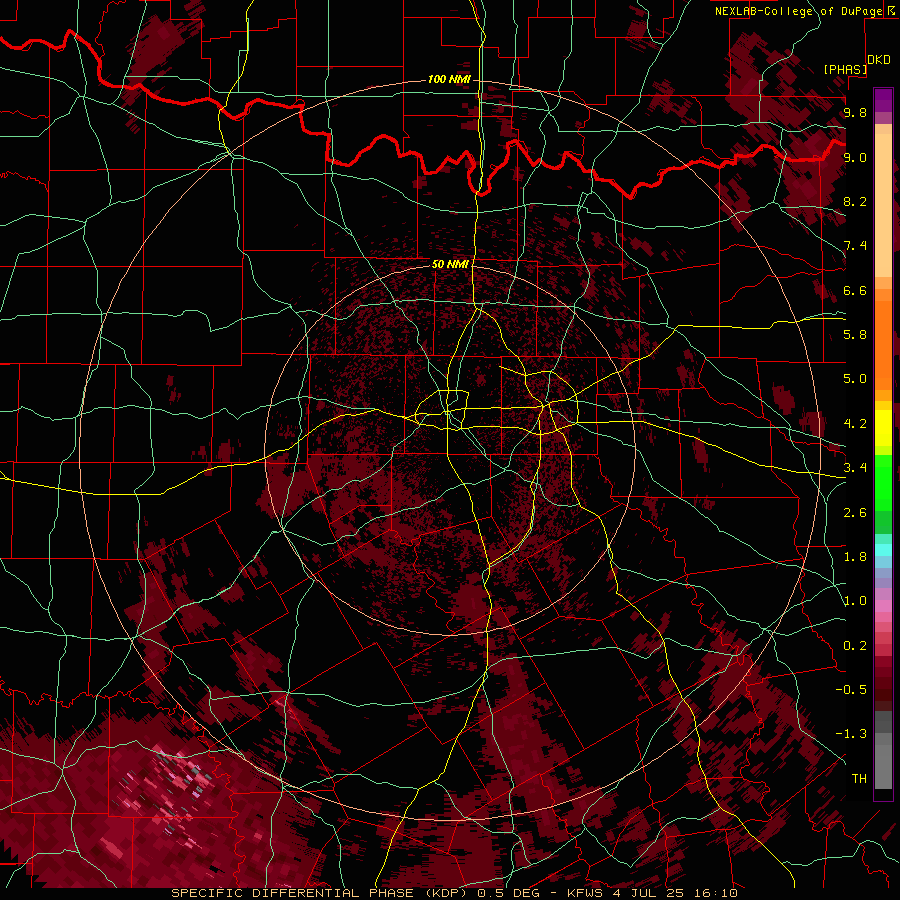Click the purple segment atop the color bar
Image resolution: width=900 pixels, height=900 pixels.
[883, 100]
